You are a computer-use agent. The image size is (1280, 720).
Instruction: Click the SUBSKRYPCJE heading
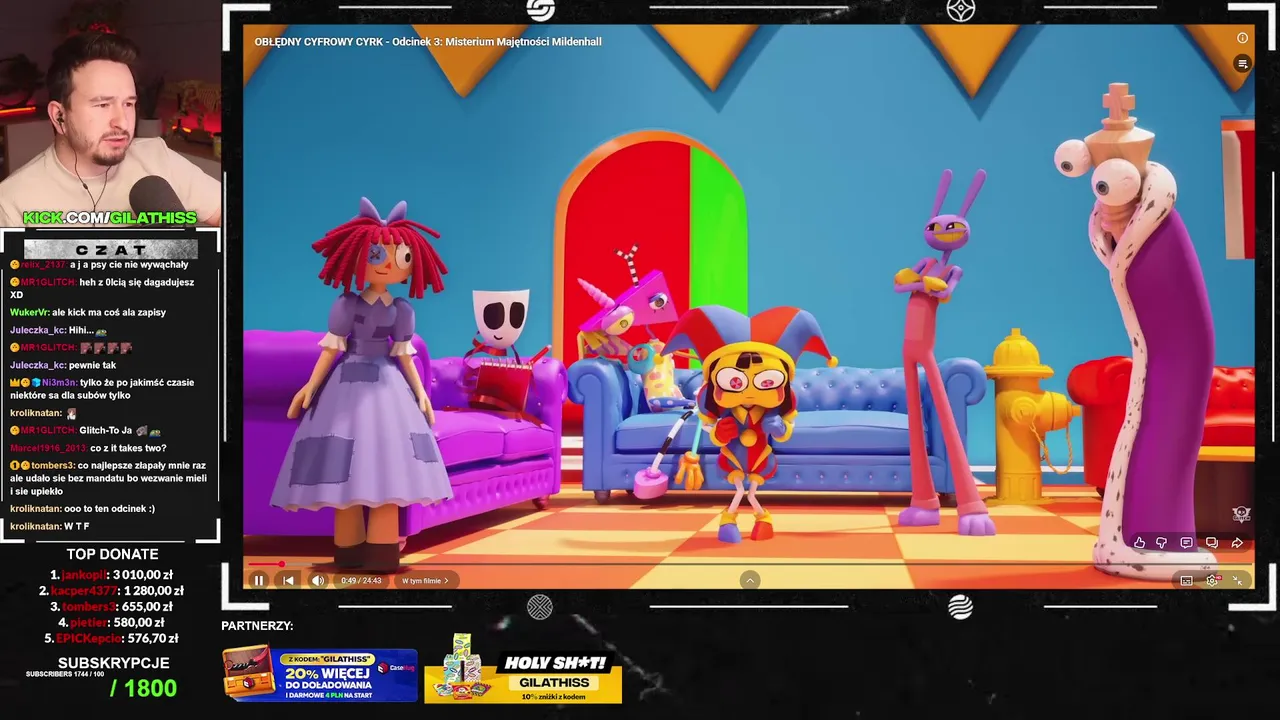113,663
